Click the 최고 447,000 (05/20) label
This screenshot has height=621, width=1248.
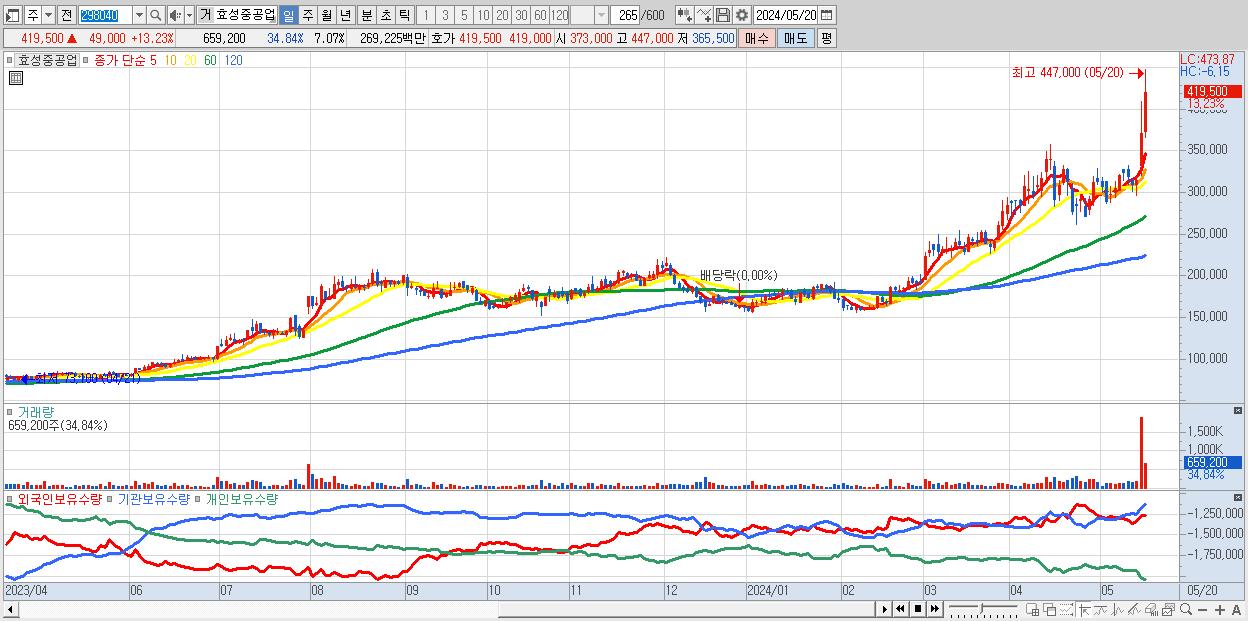pos(1068,73)
